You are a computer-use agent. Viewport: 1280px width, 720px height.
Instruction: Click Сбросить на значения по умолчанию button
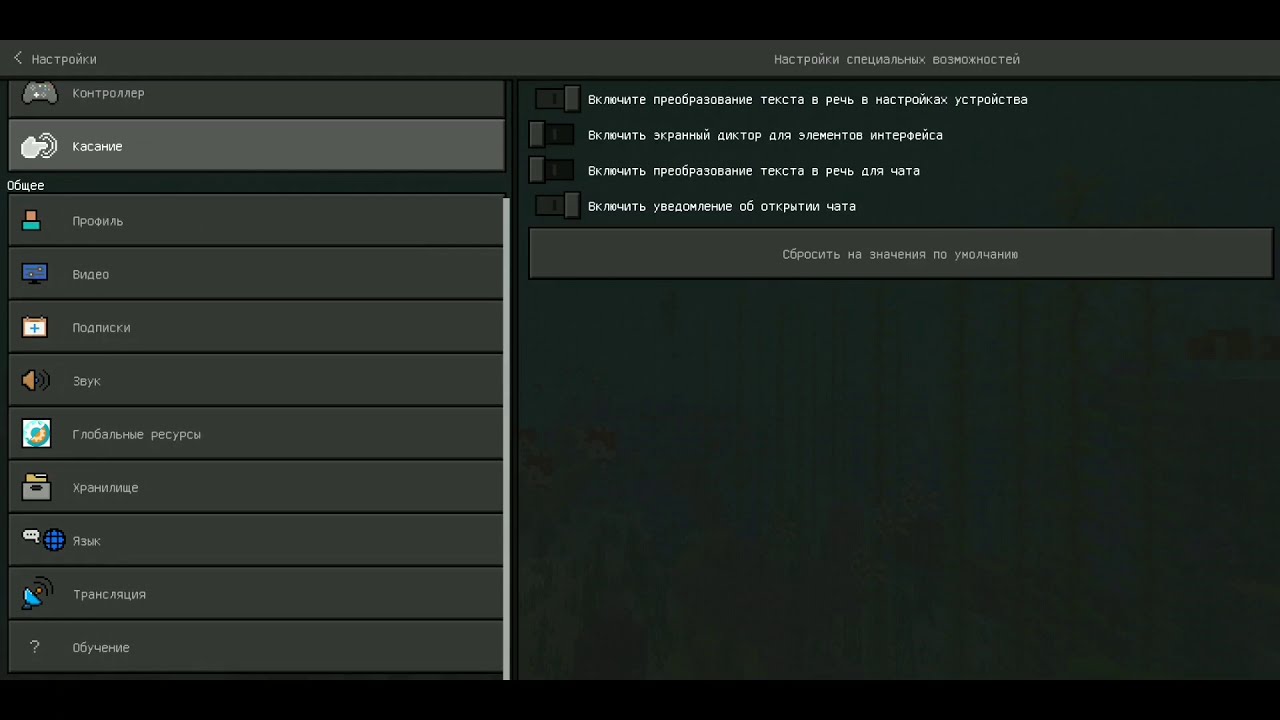pyautogui.click(x=900, y=254)
